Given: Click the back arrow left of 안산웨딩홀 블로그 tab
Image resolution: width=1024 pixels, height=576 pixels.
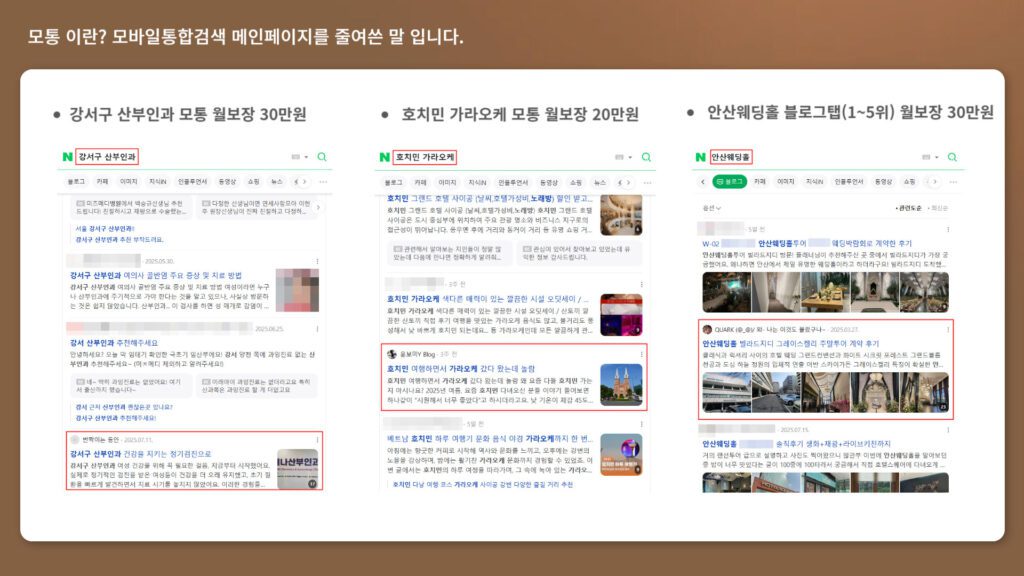Looking at the screenshot, I should click(702, 182).
